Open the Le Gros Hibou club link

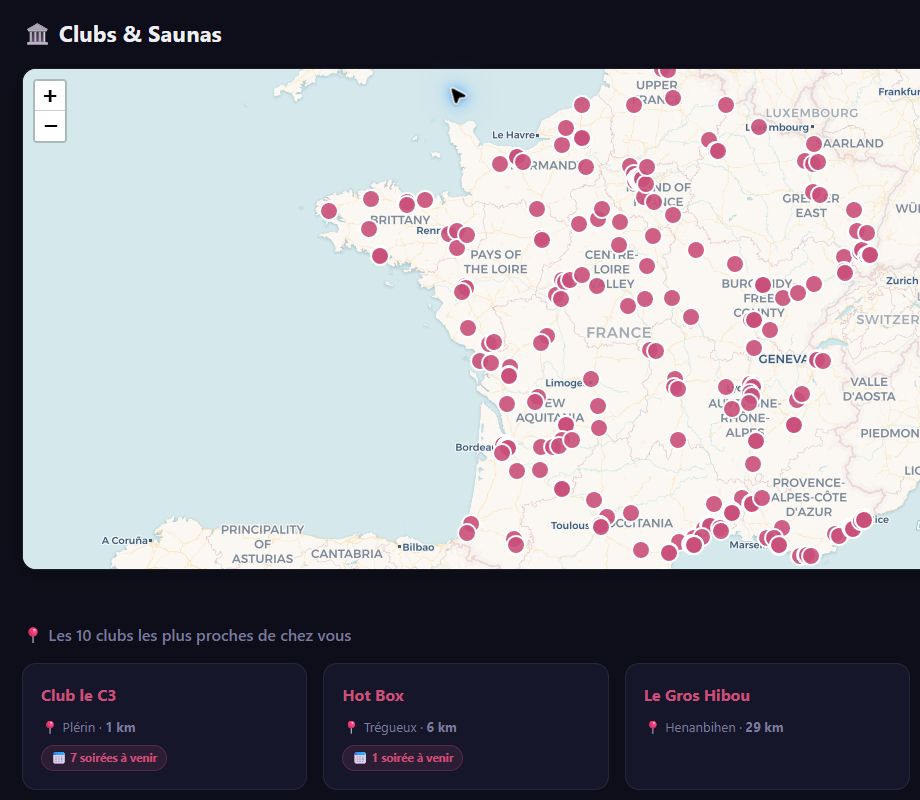(x=697, y=696)
